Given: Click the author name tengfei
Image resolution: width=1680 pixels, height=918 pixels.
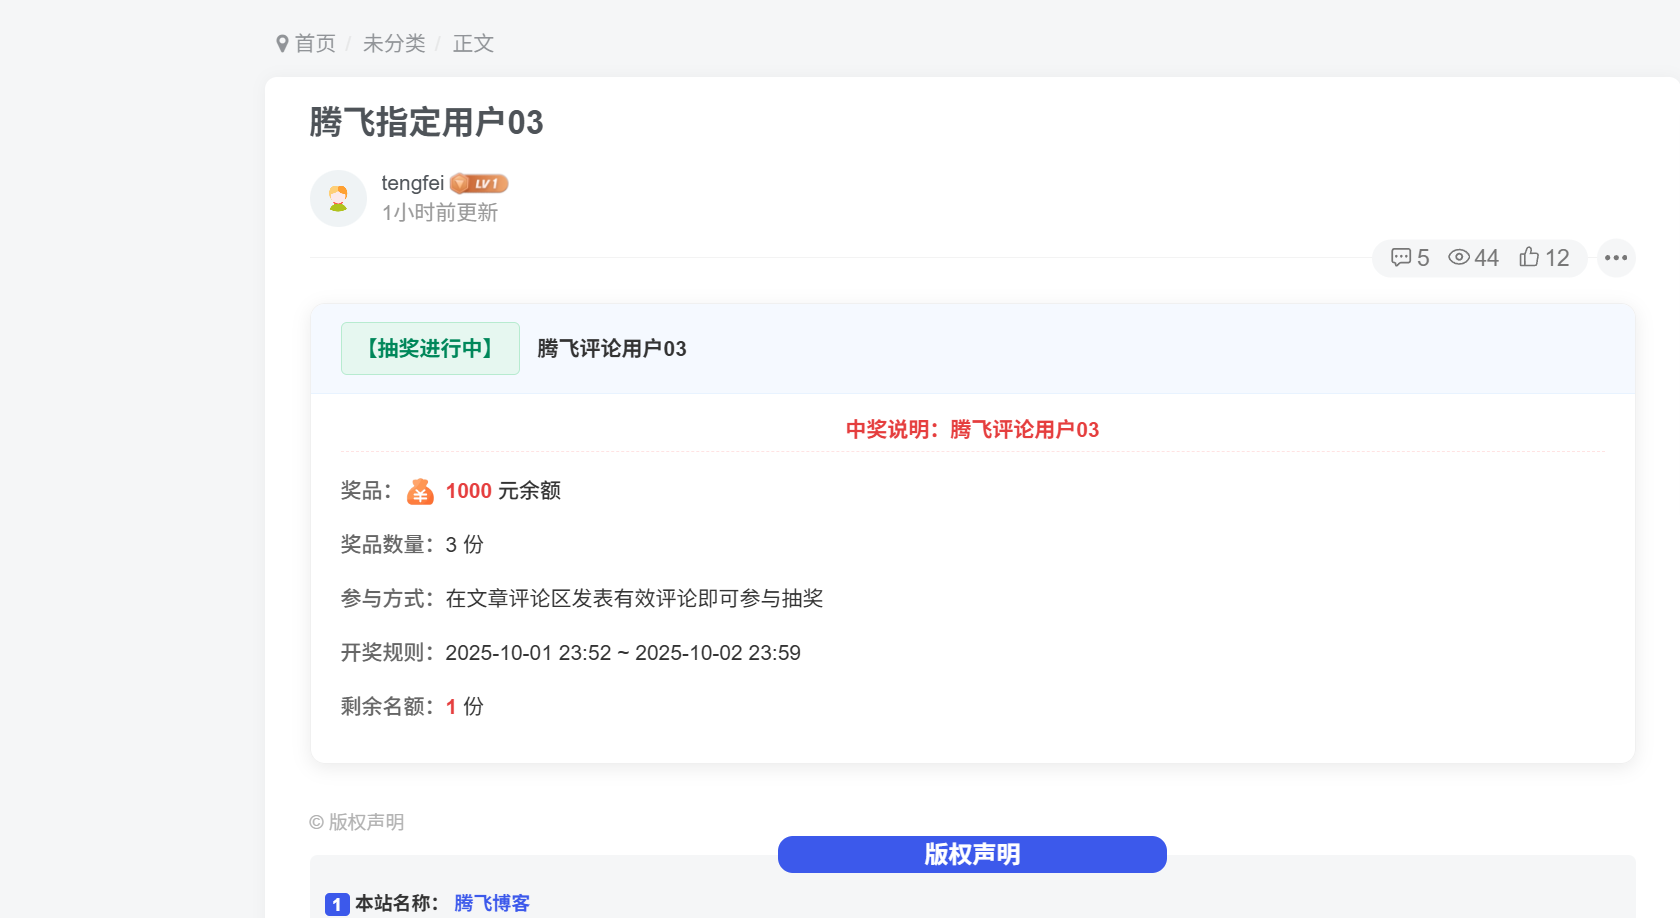Looking at the screenshot, I should 413,183.
